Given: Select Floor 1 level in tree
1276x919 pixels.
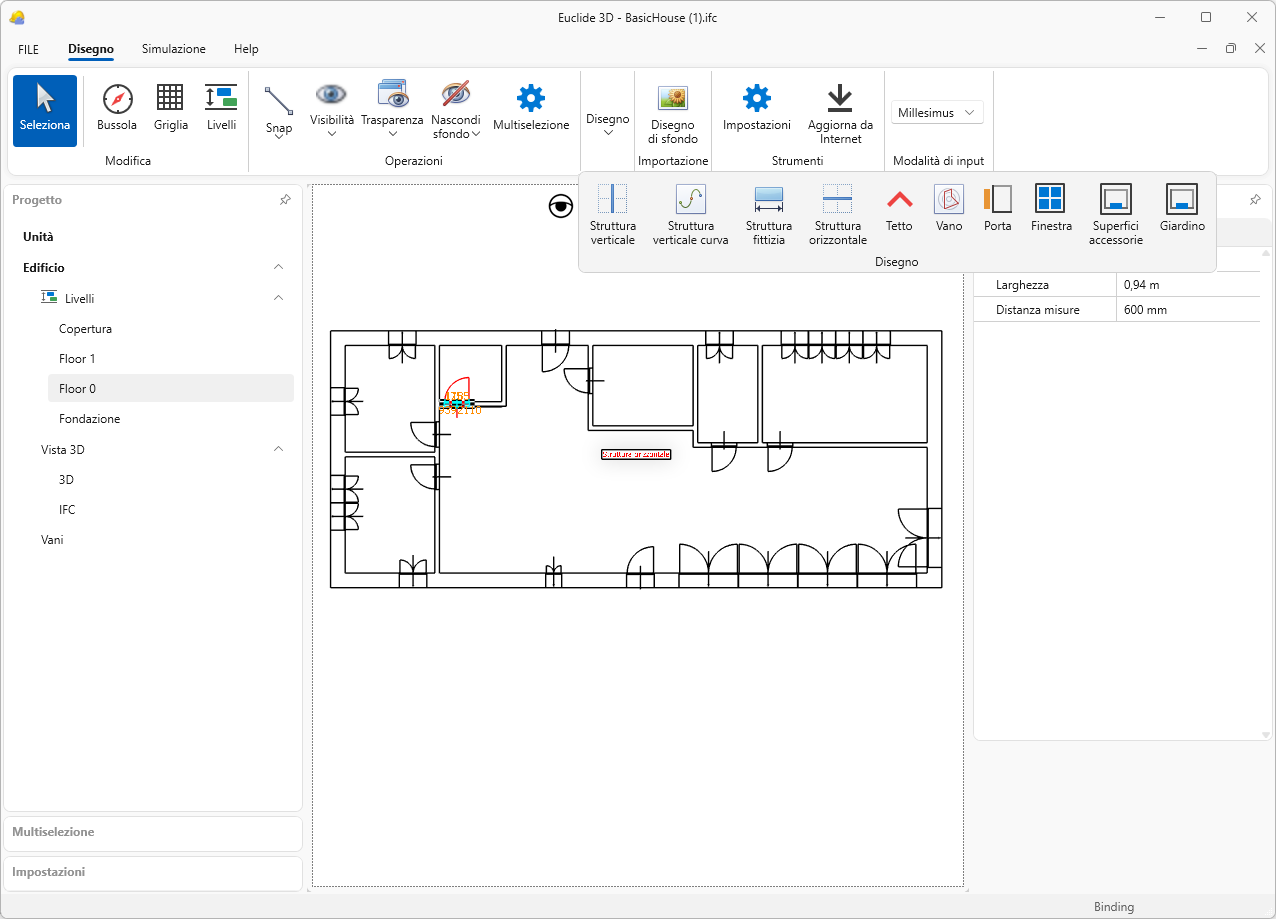Looking at the screenshot, I should click(77, 359).
